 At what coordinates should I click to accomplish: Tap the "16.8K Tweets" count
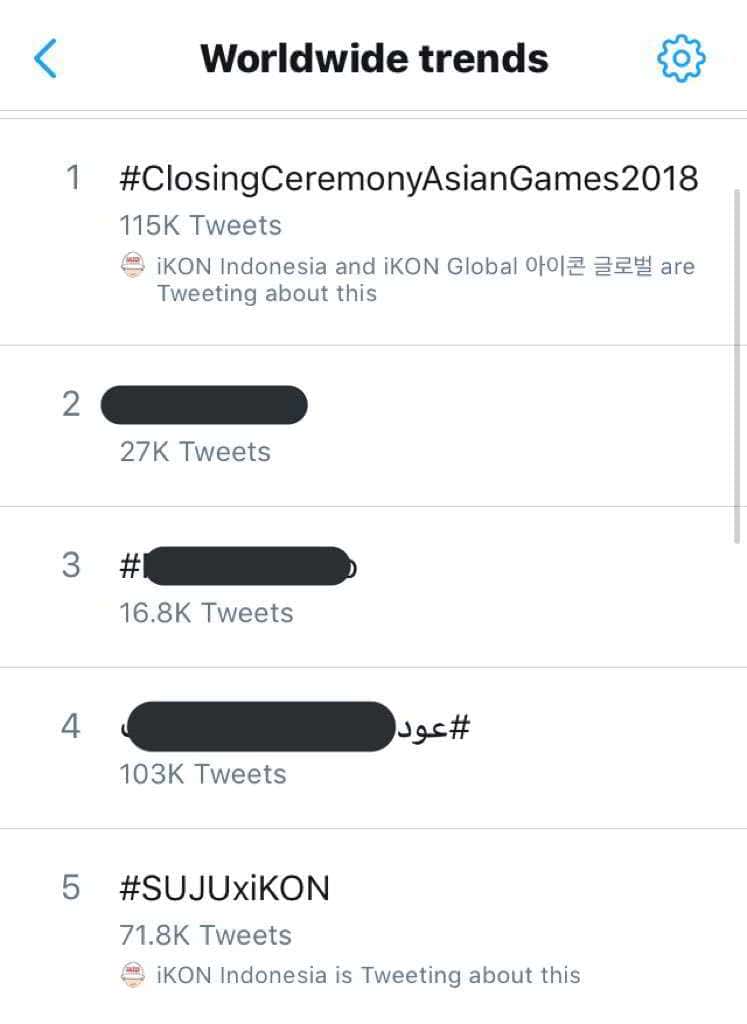[206, 613]
